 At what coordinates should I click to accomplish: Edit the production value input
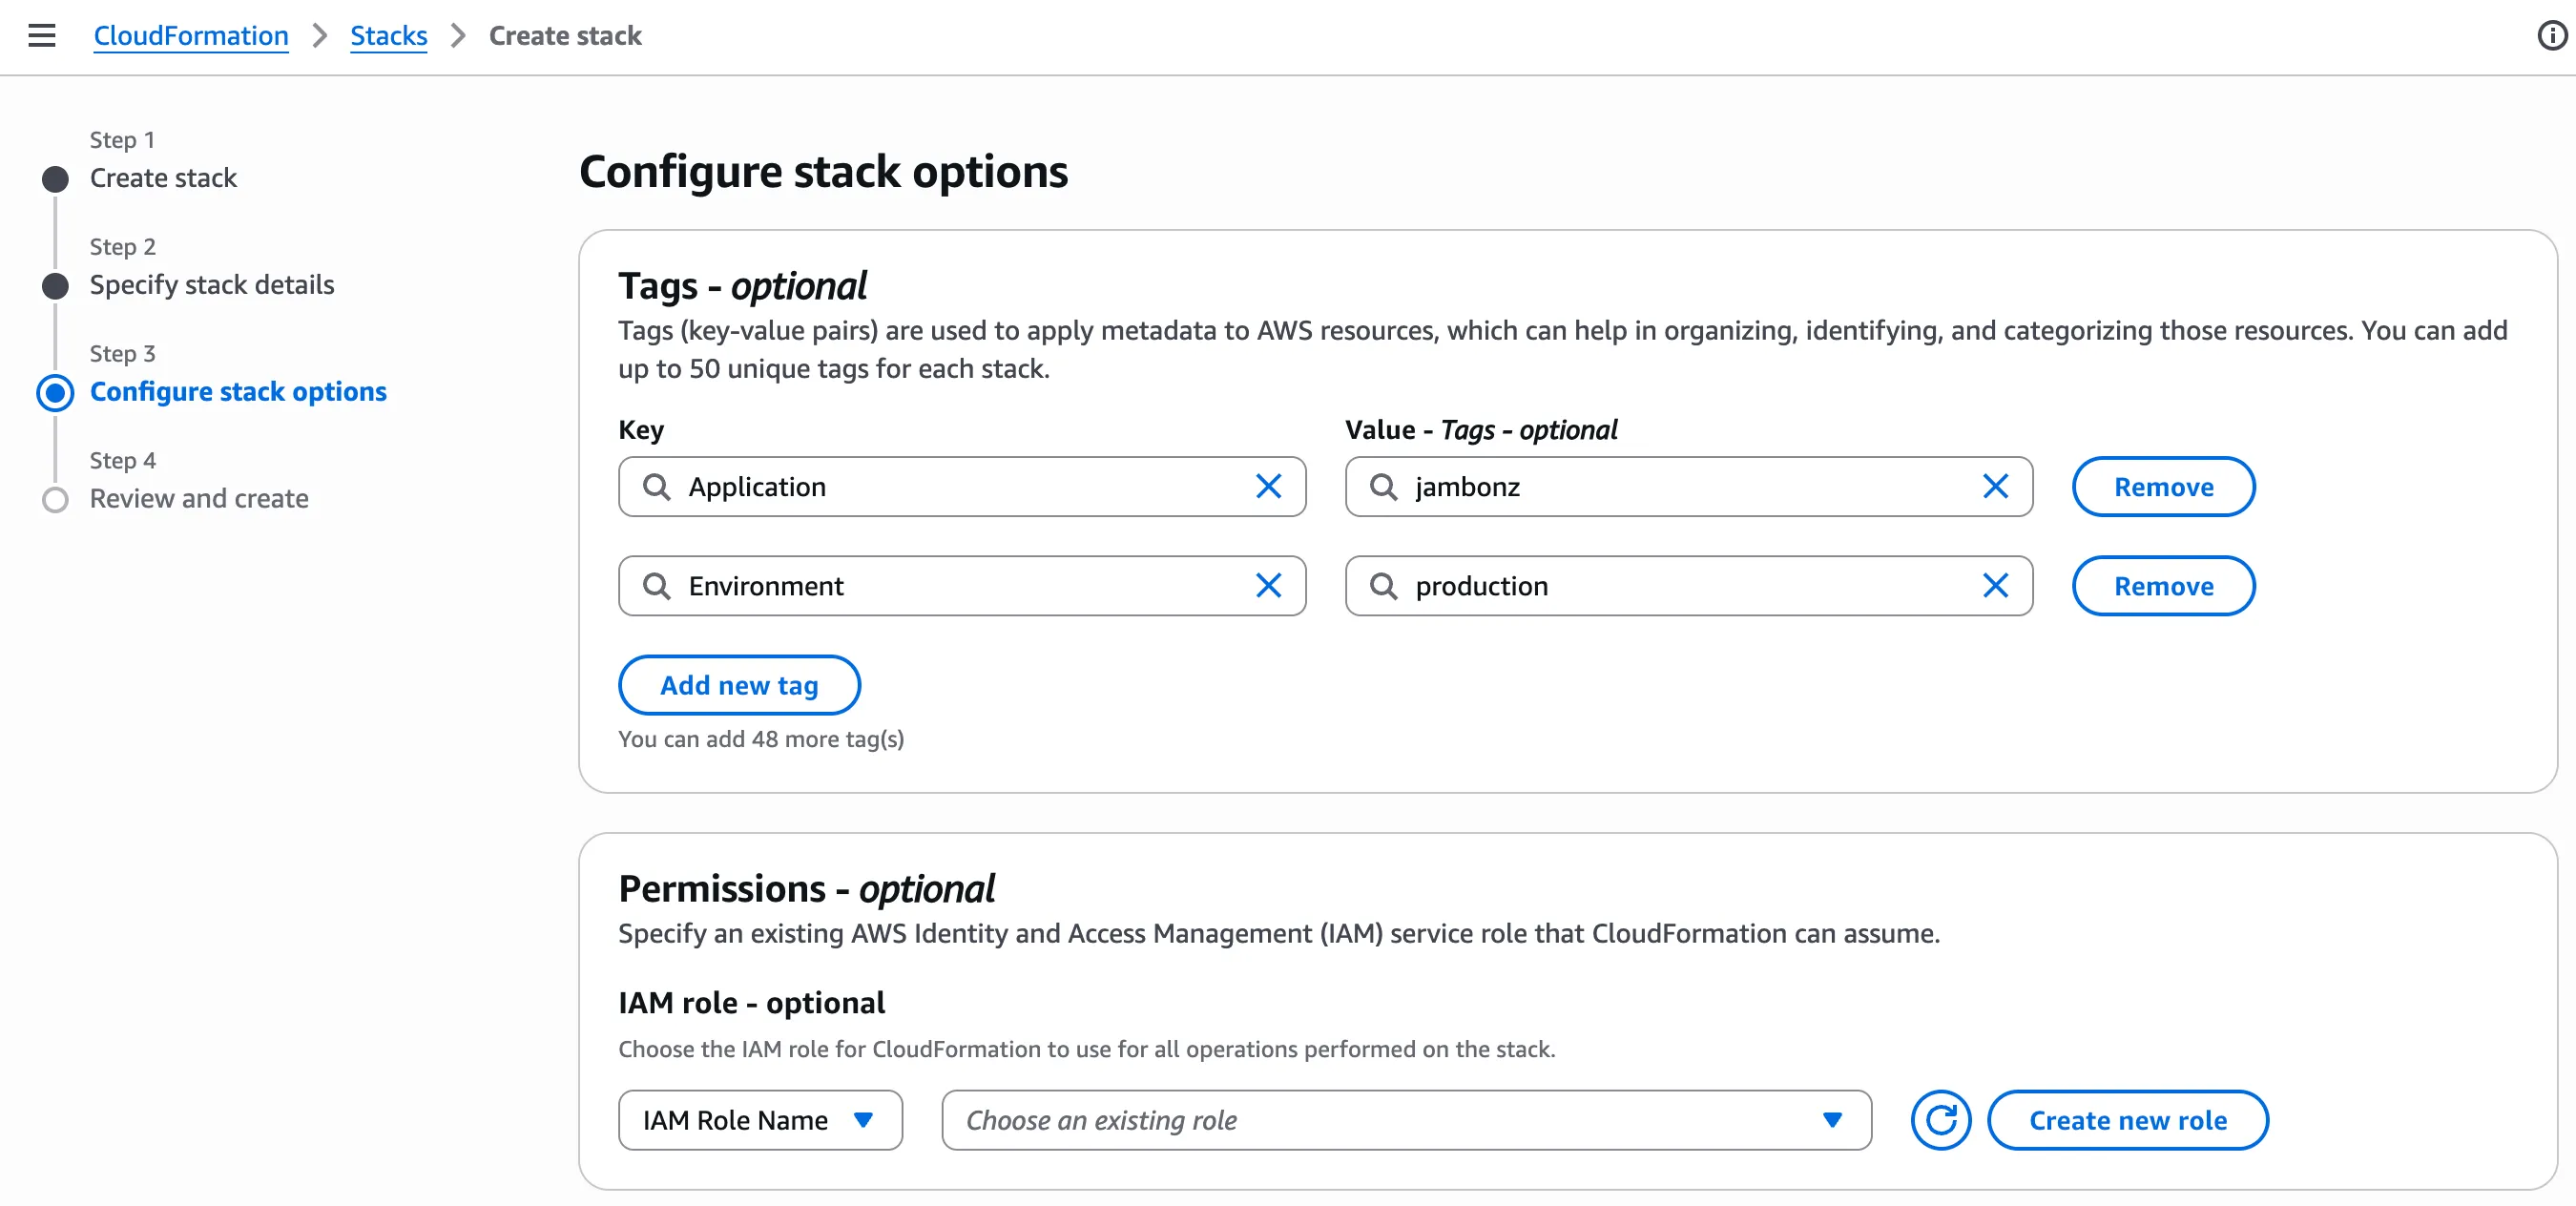tap(1689, 586)
